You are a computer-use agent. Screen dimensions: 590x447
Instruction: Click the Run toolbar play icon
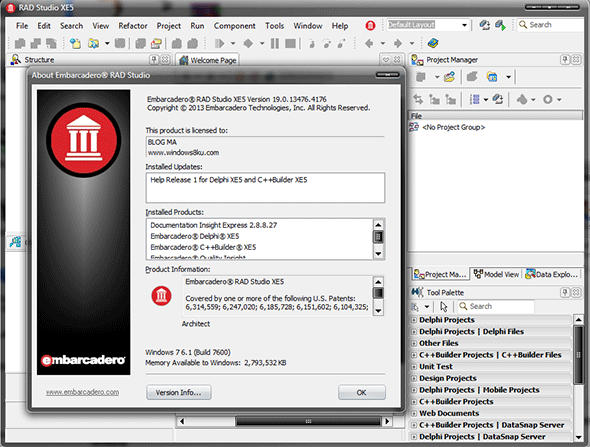[x=219, y=44]
